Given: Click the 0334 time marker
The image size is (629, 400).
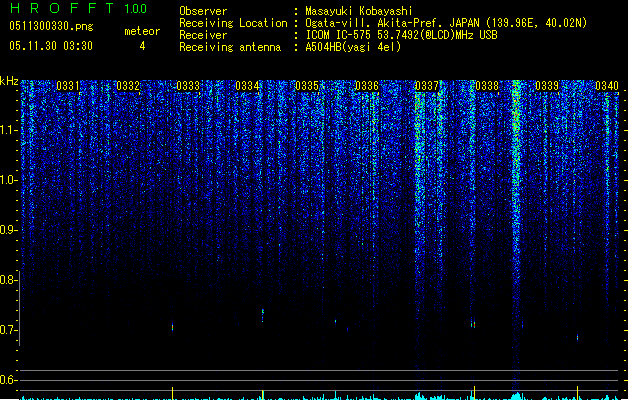Looking at the screenshot, I should pyautogui.click(x=247, y=86).
